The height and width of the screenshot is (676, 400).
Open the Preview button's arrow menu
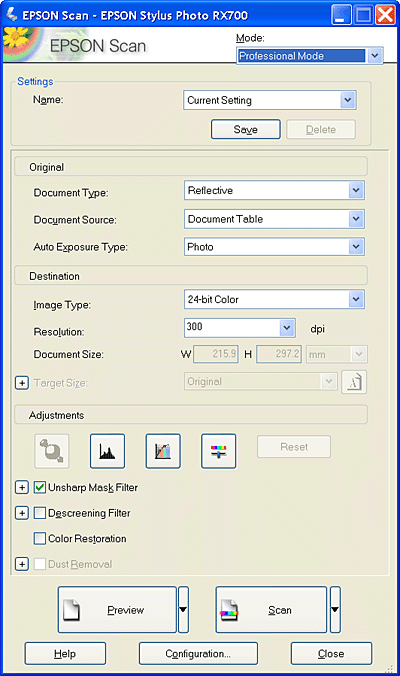(183, 610)
